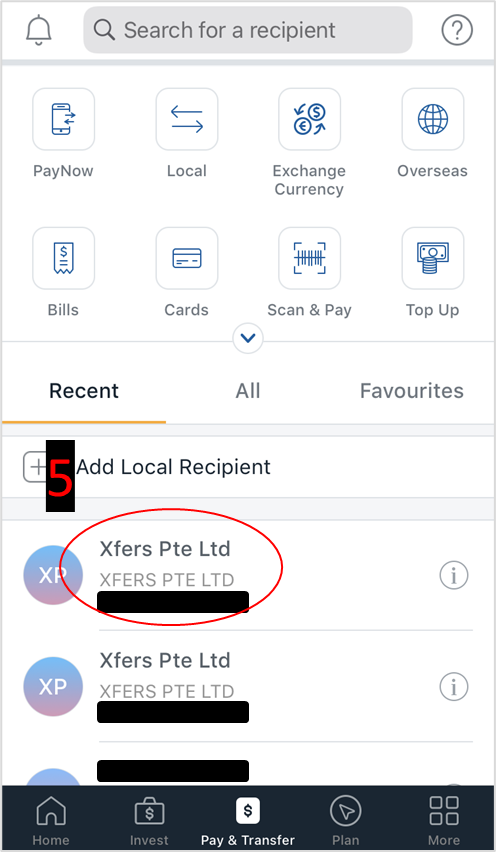The height and width of the screenshot is (852, 496).
Task: Open the Bills payment icon
Action: [x=64, y=258]
